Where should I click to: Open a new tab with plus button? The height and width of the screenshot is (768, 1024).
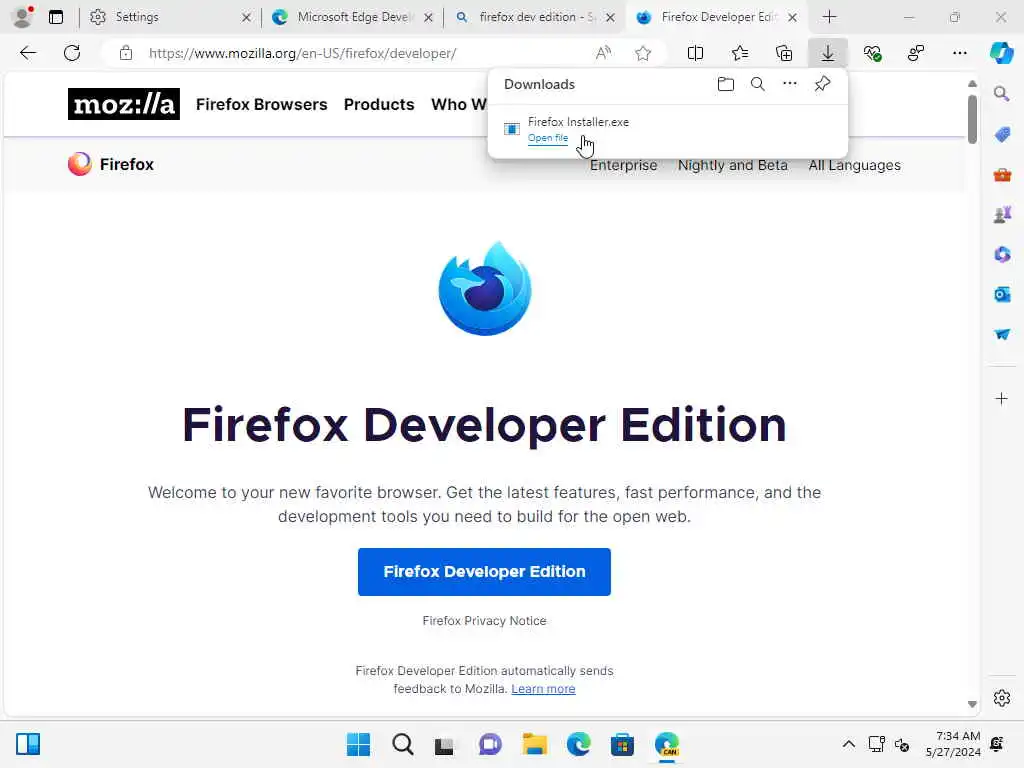coord(829,17)
